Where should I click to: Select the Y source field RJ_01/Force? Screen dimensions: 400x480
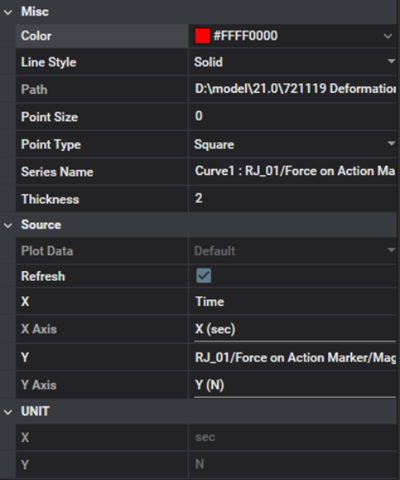(x=293, y=358)
